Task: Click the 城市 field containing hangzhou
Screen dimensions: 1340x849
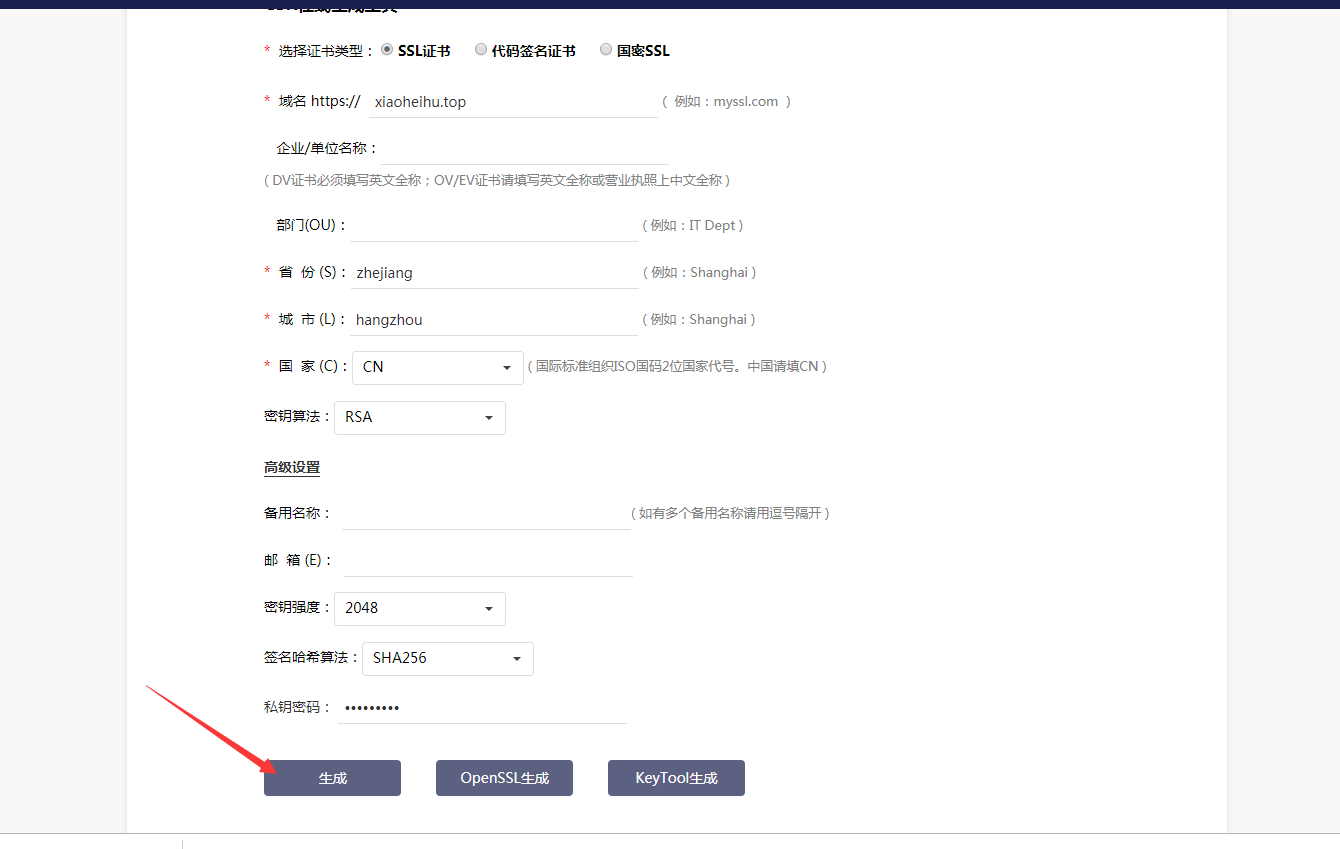Action: click(x=495, y=319)
